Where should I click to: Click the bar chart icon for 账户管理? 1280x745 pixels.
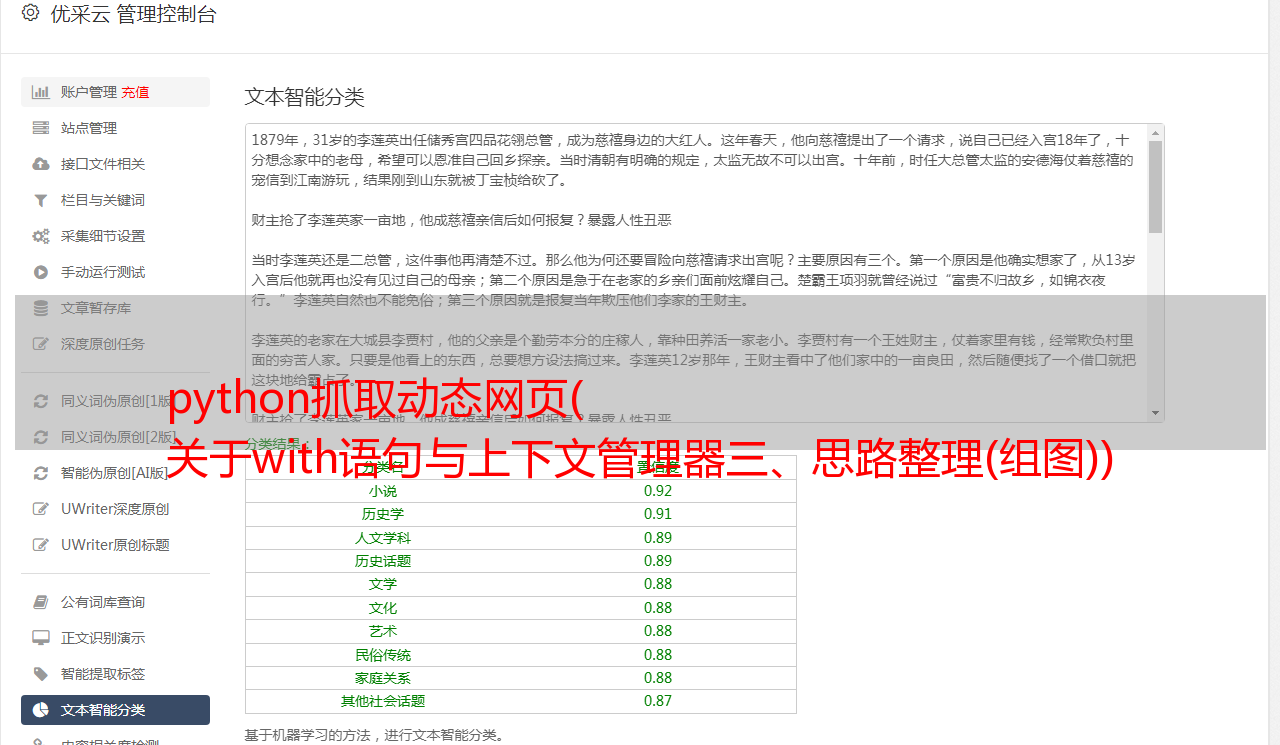(40, 92)
